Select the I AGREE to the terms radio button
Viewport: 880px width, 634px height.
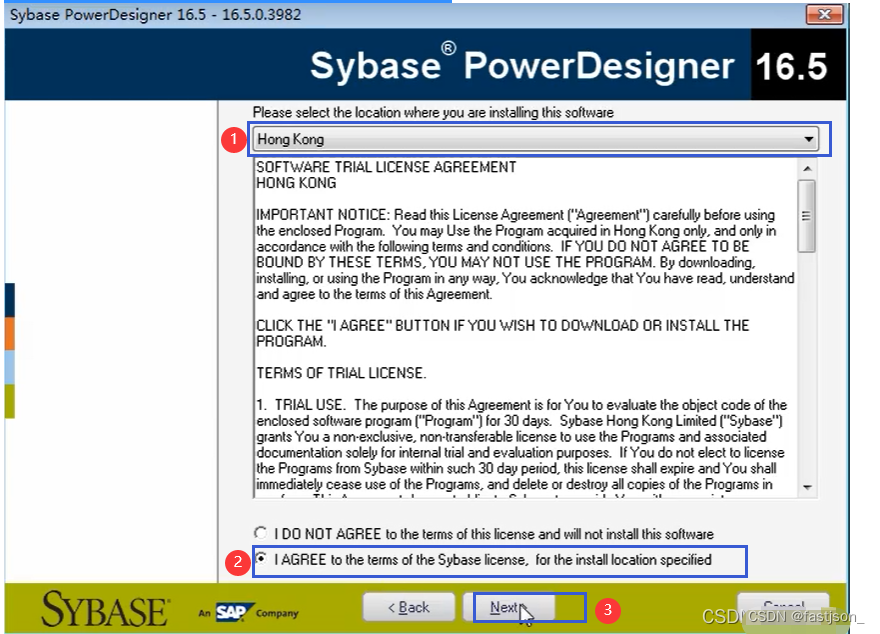260,558
